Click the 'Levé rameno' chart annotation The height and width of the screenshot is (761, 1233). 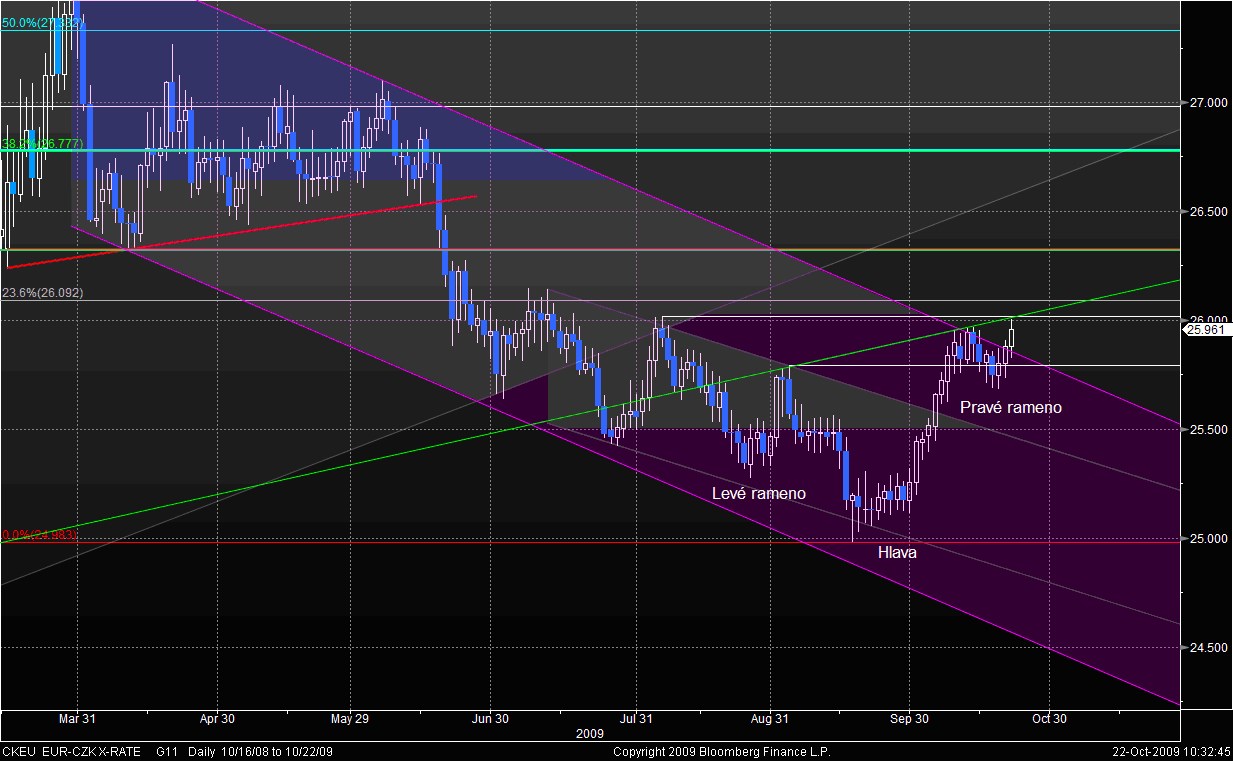(758, 494)
